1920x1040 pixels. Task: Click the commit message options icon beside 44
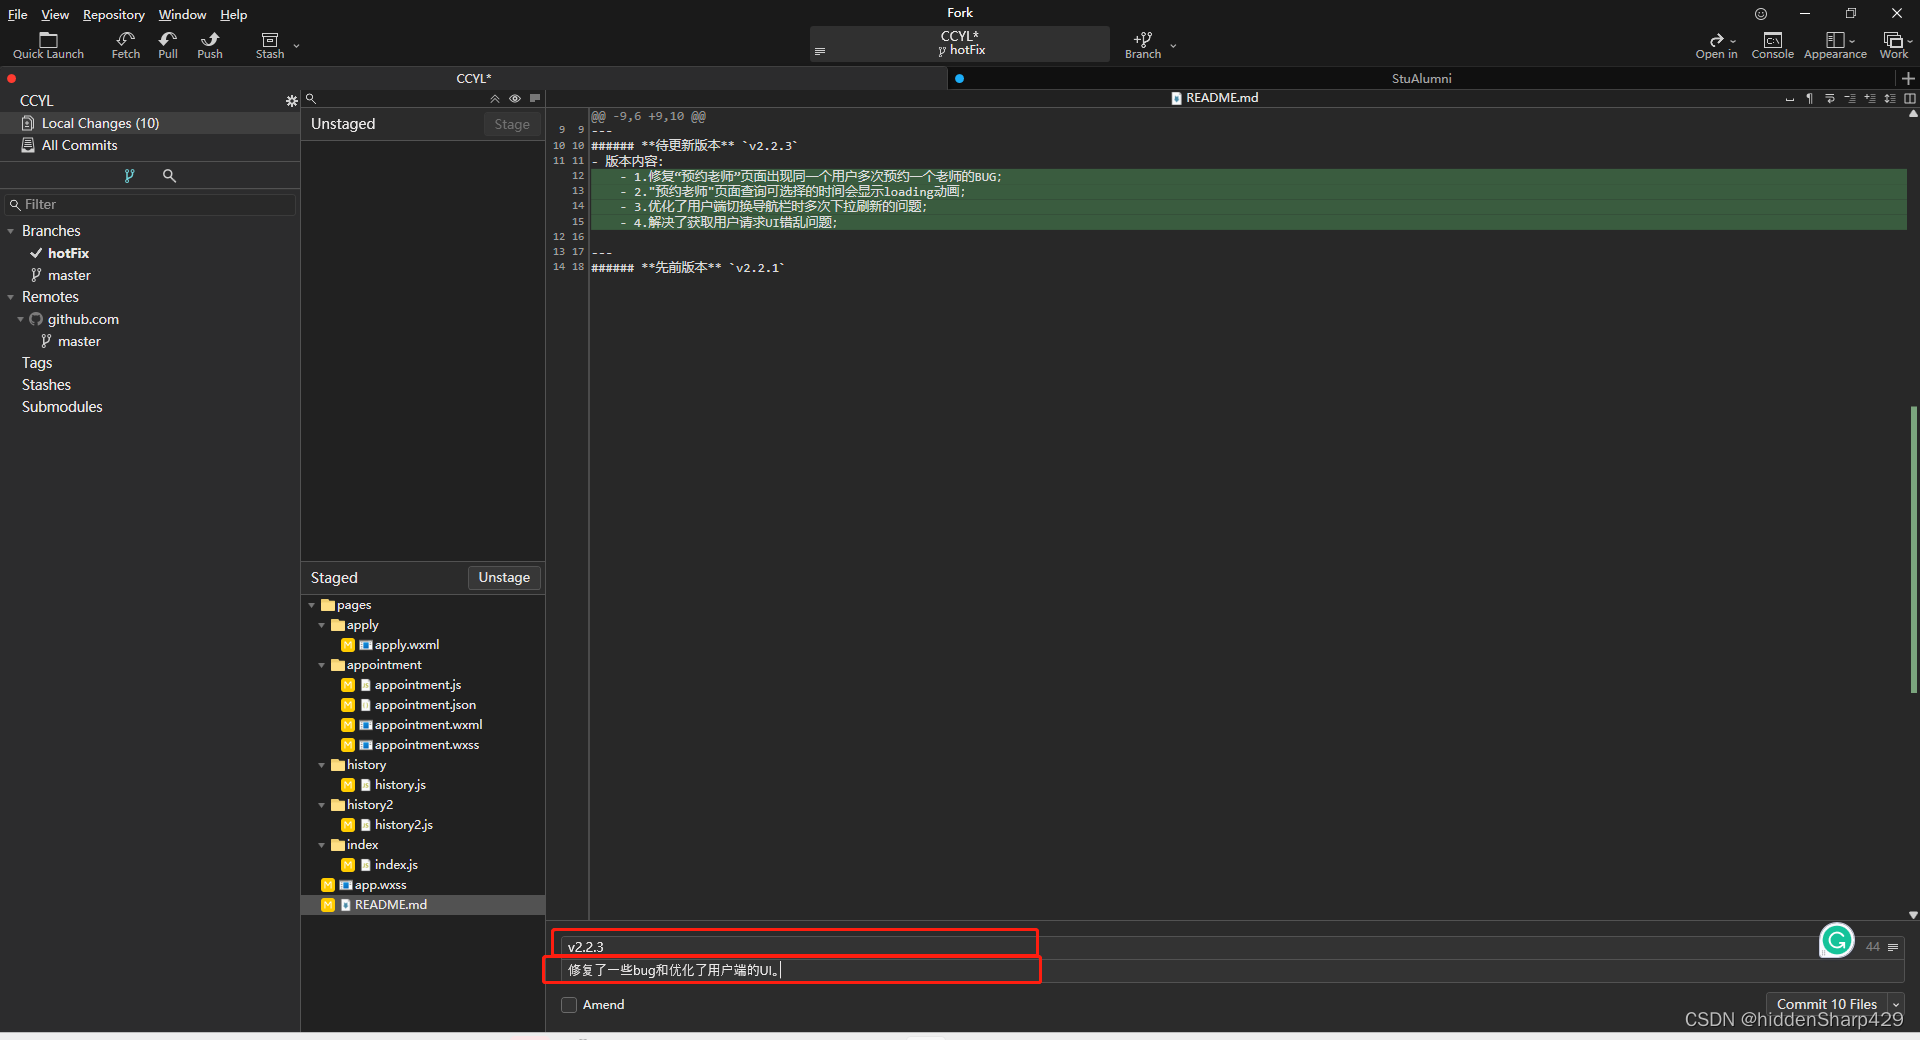pyautogui.click(x=1893, y=947)
